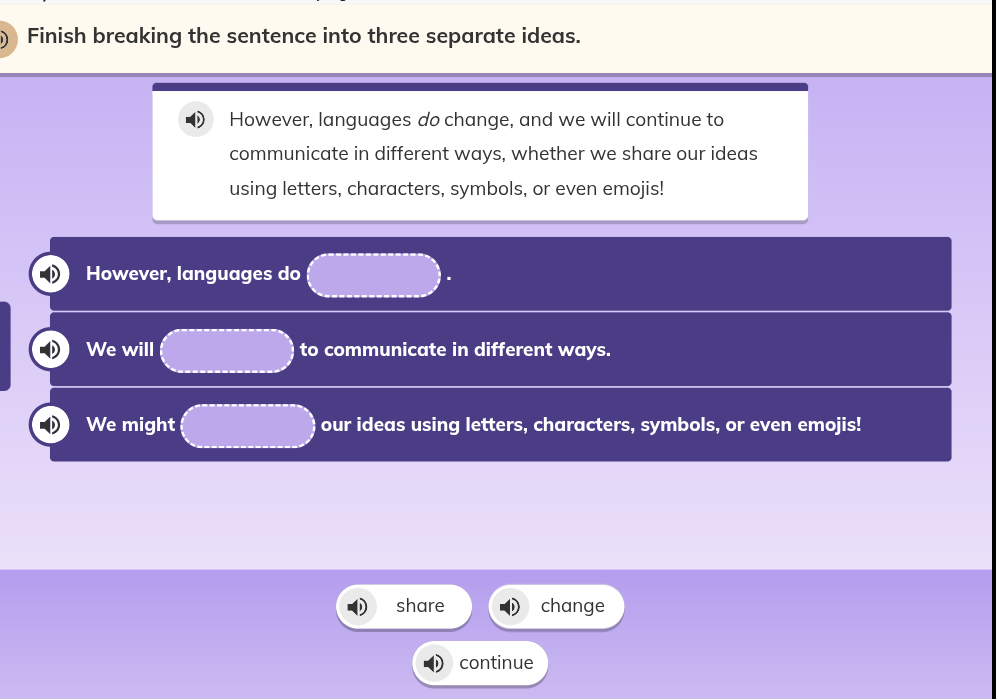Click the blank in the 'We might' sentence
996x699 pixels.
247,425
